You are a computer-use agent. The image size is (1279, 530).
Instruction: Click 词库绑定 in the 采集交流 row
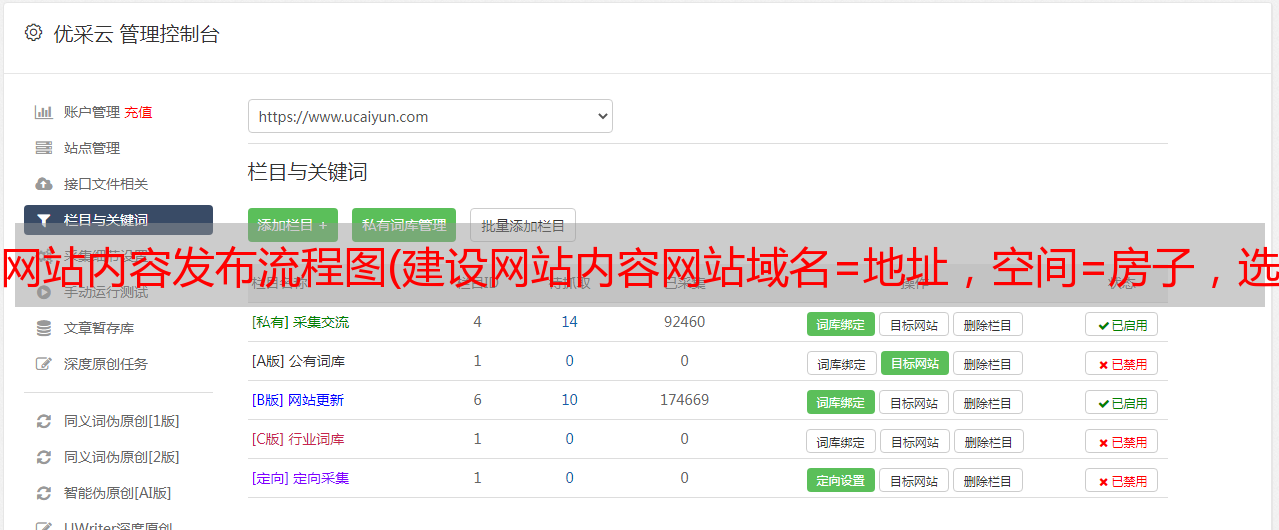point(841,324)
